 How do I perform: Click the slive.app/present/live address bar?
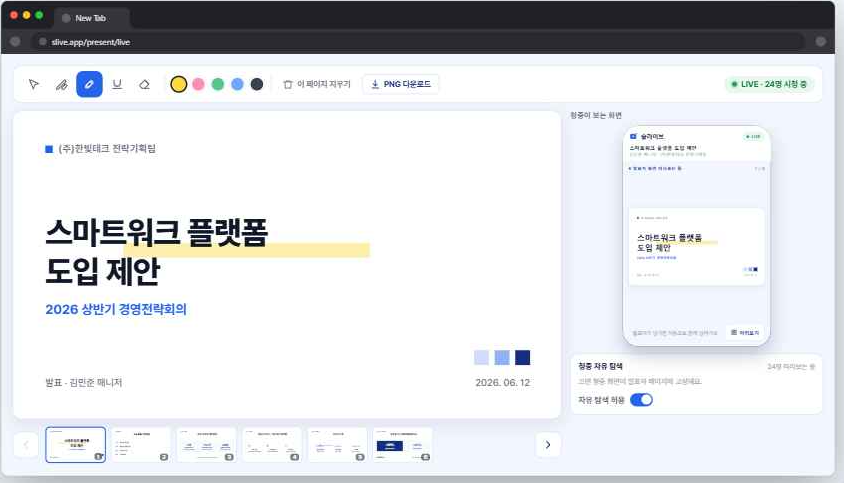418,42
